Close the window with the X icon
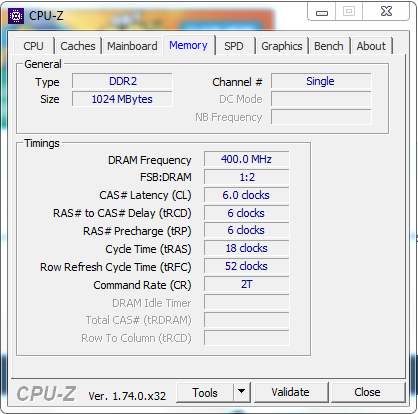The image size is (418, 414). (x=386, y=11)
